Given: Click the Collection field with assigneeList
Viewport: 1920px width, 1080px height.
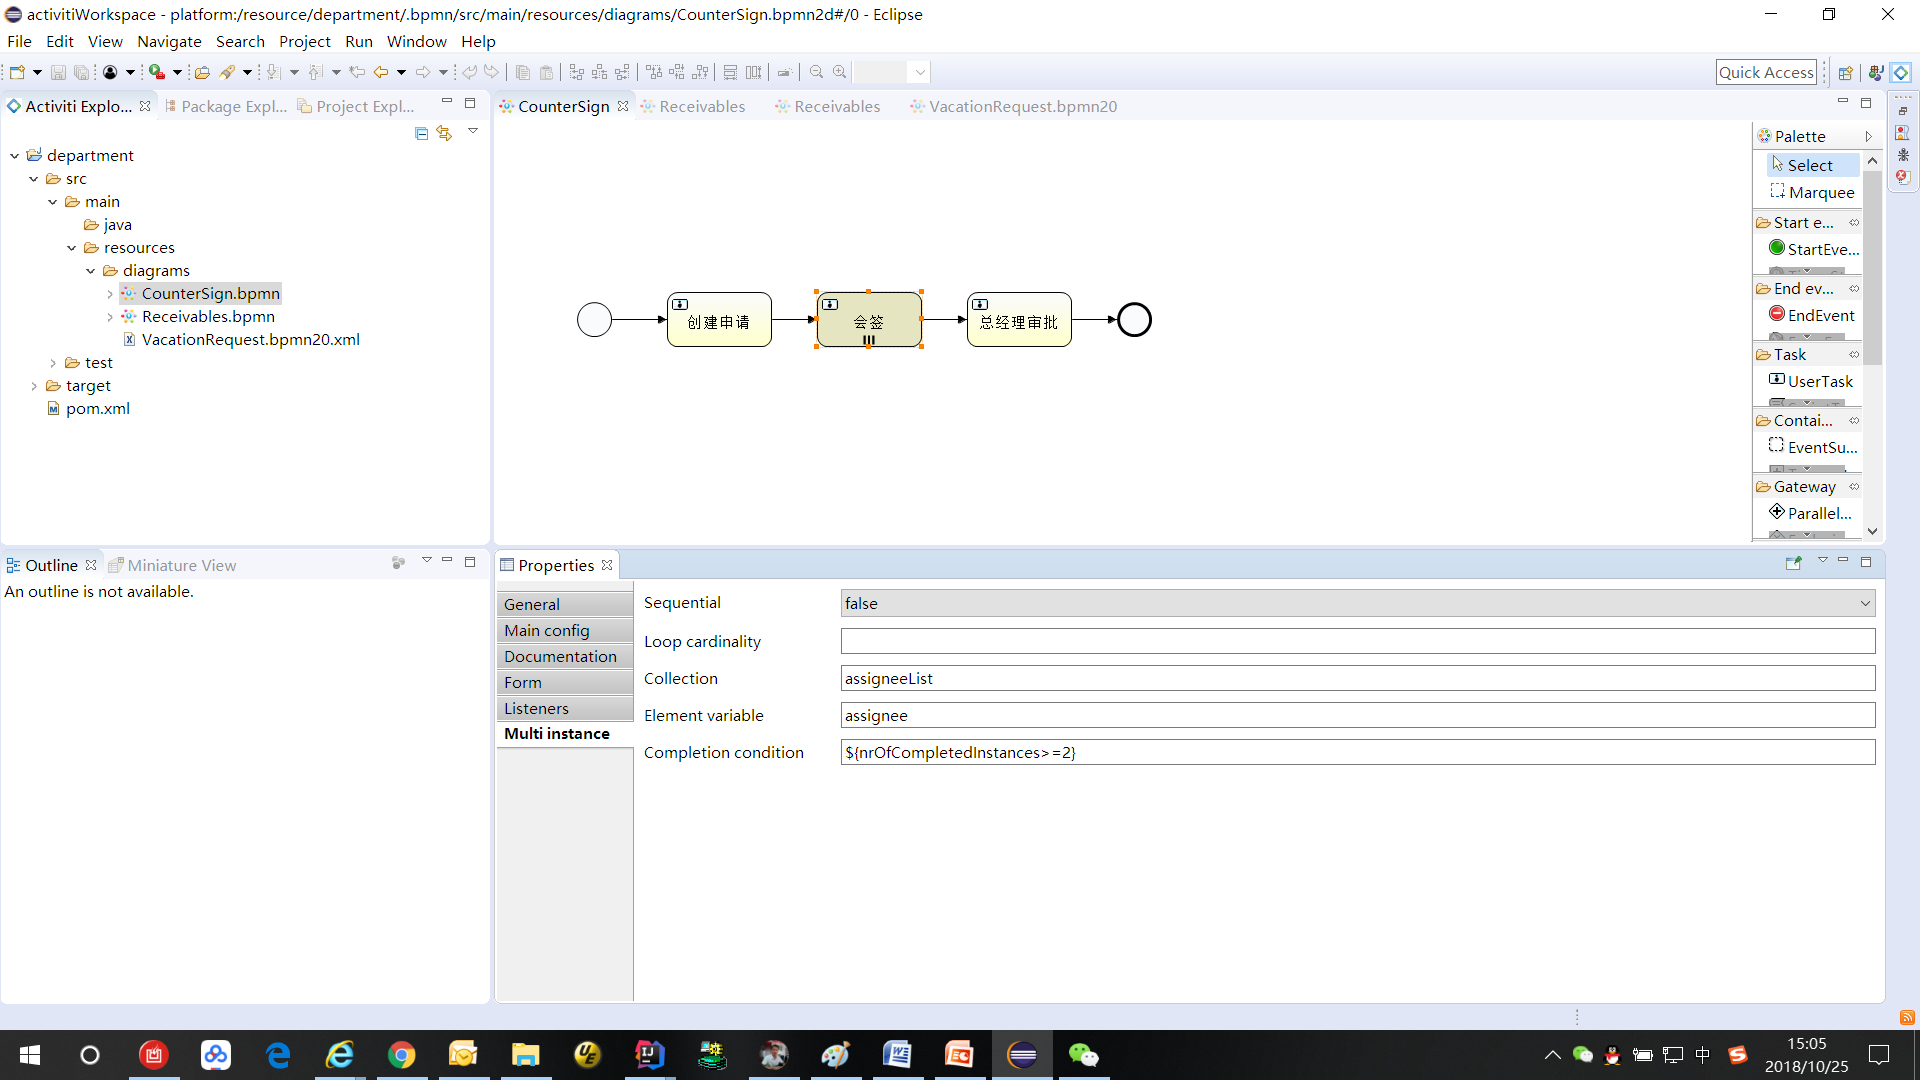Looking at the screenshot, I should click(1358, 678).
